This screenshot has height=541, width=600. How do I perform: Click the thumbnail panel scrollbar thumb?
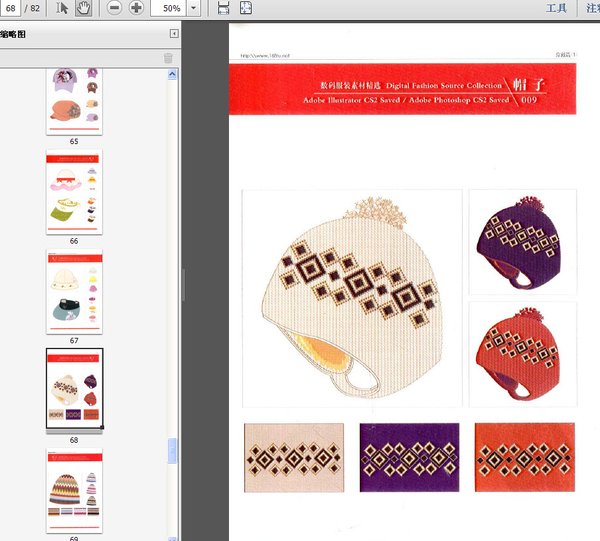172,451
